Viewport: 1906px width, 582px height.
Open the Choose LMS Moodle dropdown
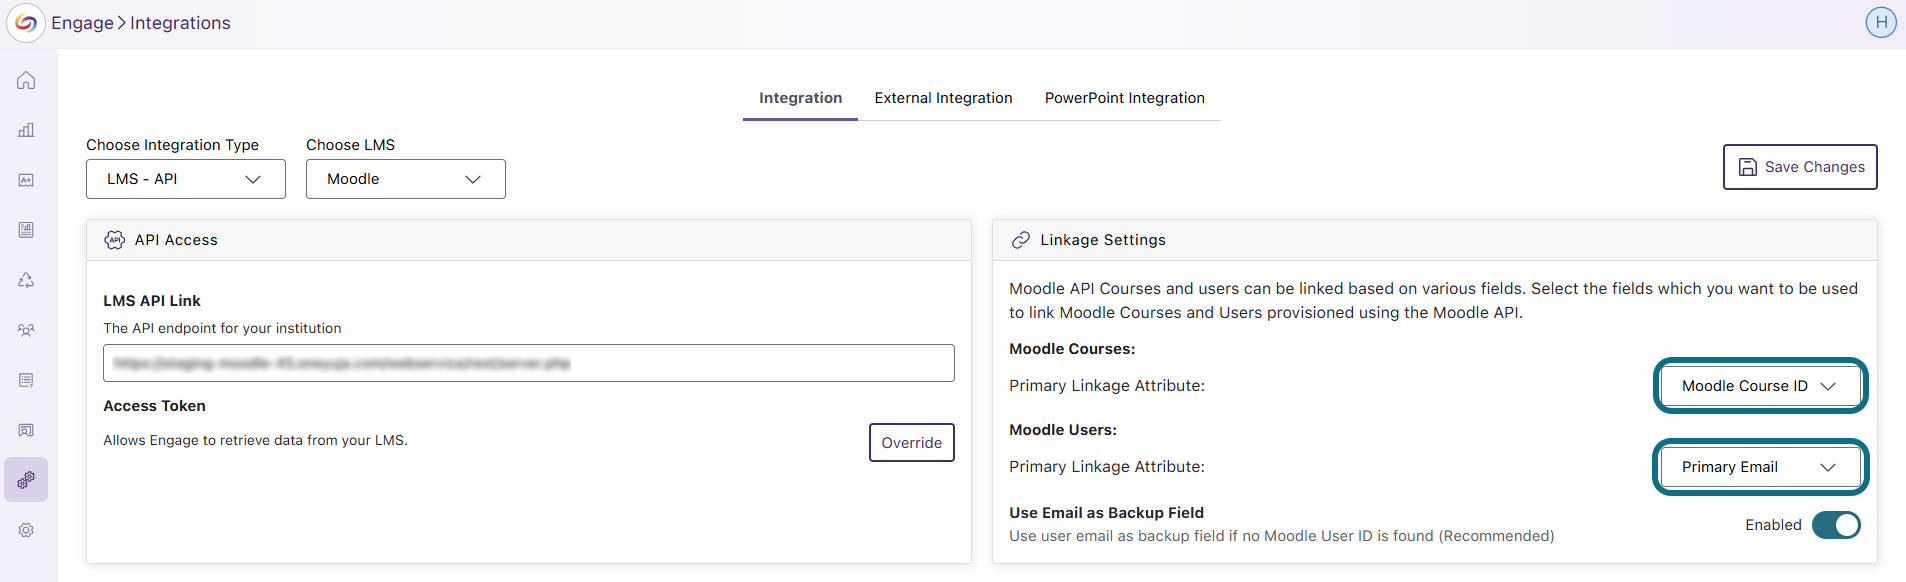pyautogui.click(x=406, y=179)
